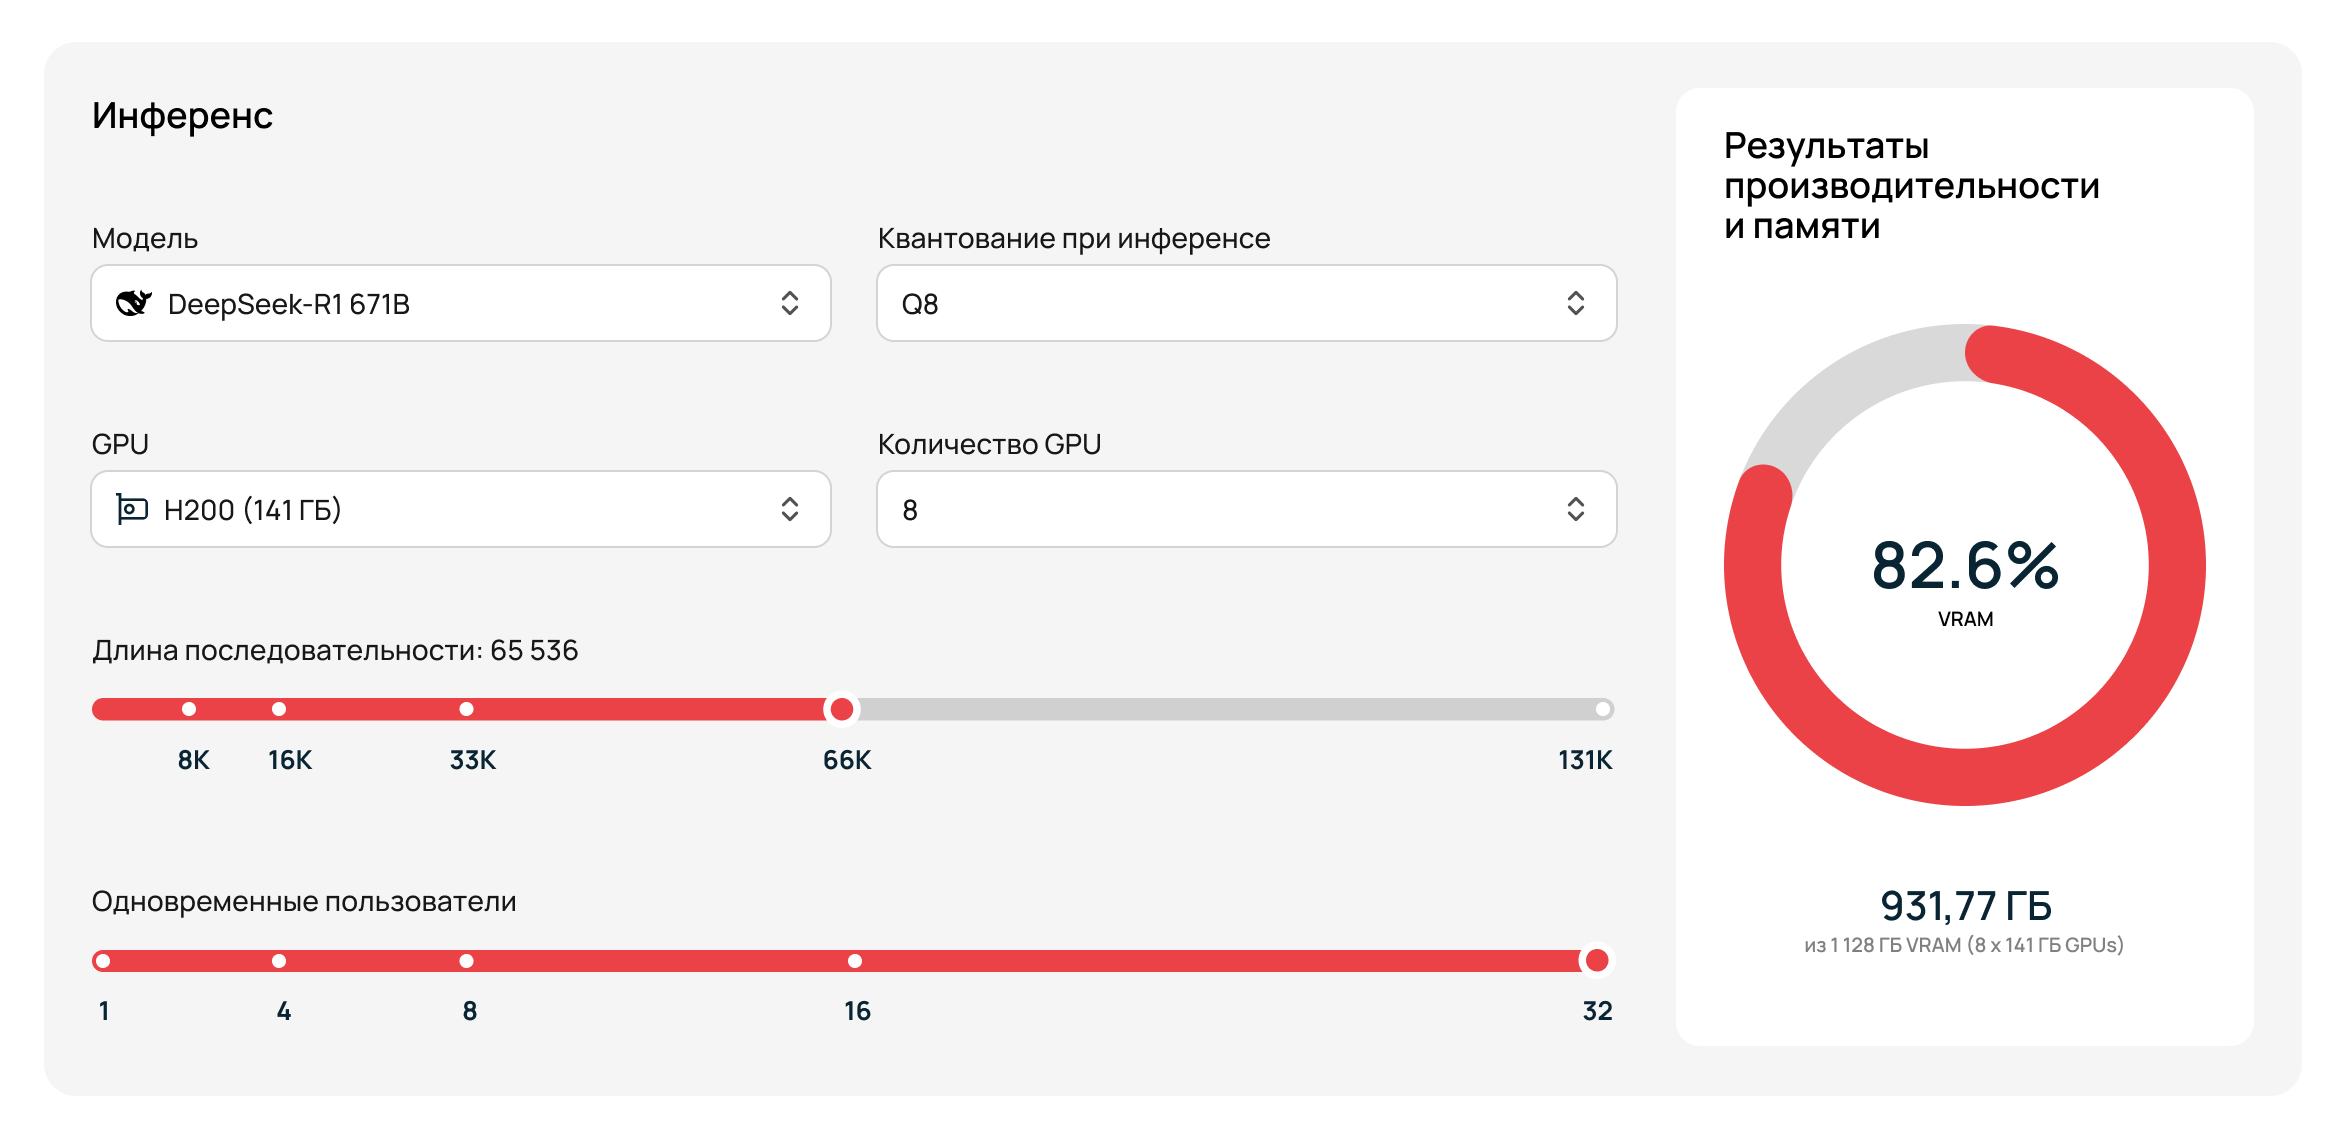Click the GPU card icon beside H200

click(x=132, y=509)
